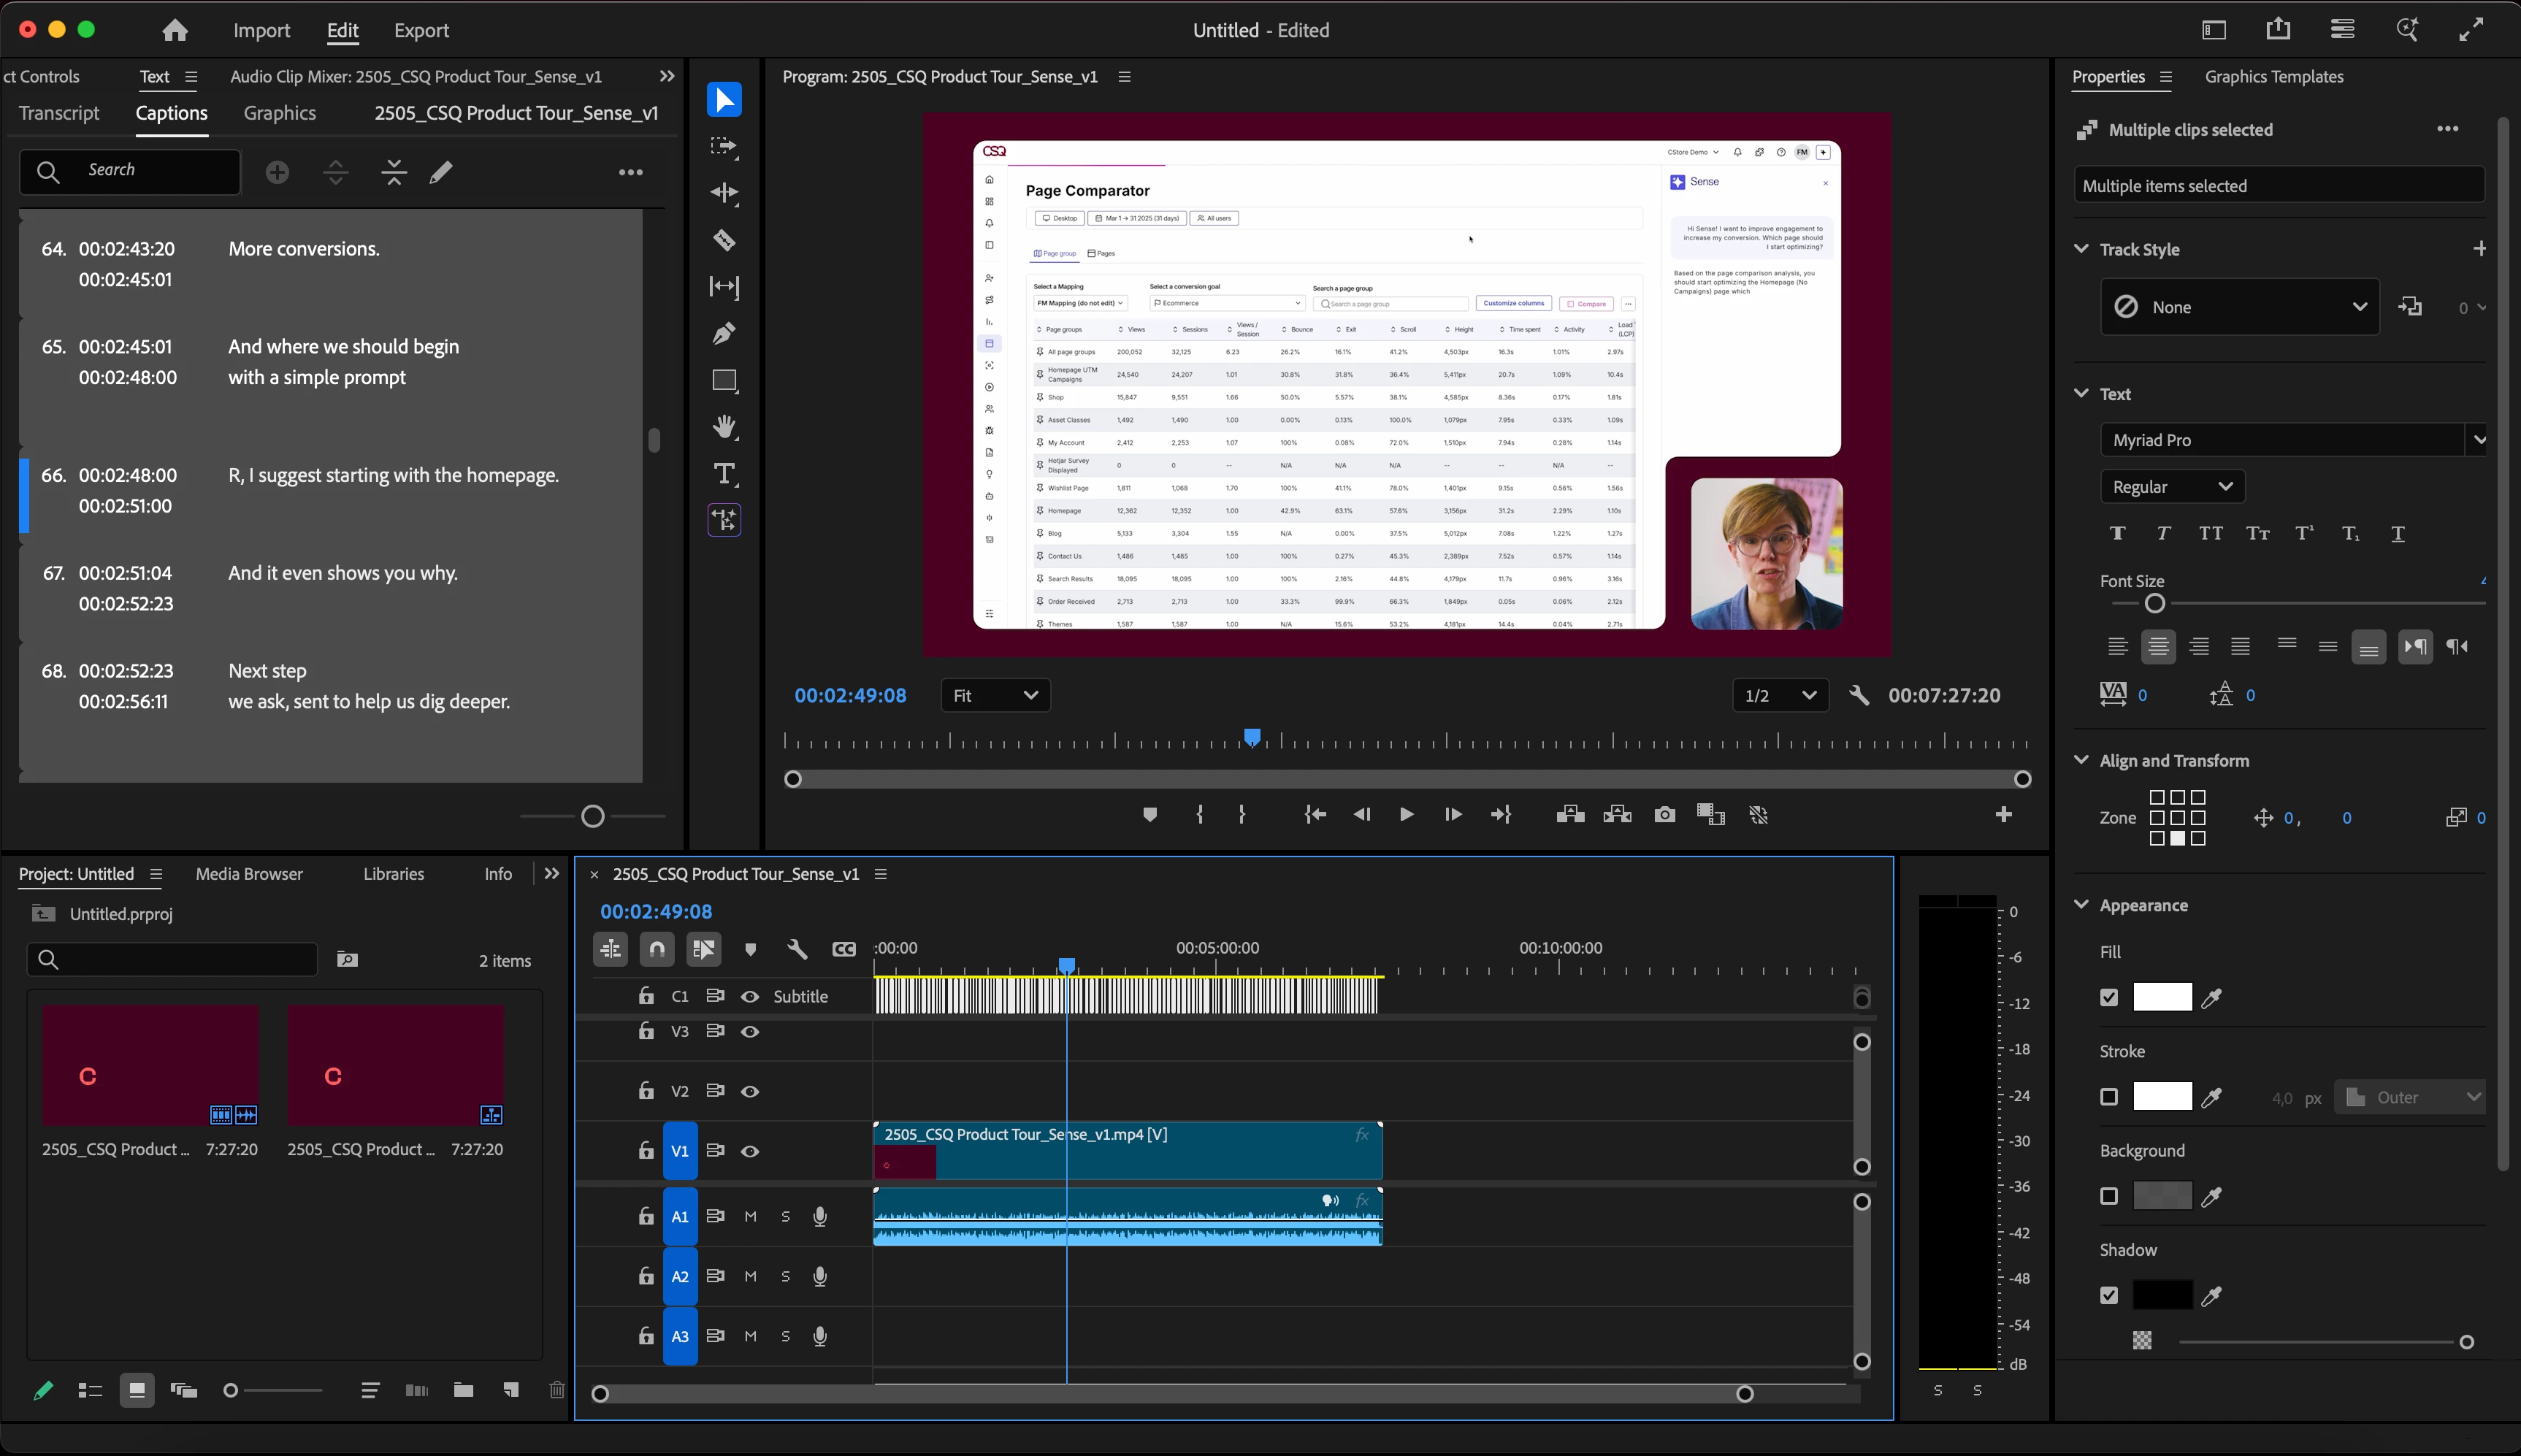Collapse the Align and Transform section

tap(2081, 760)
